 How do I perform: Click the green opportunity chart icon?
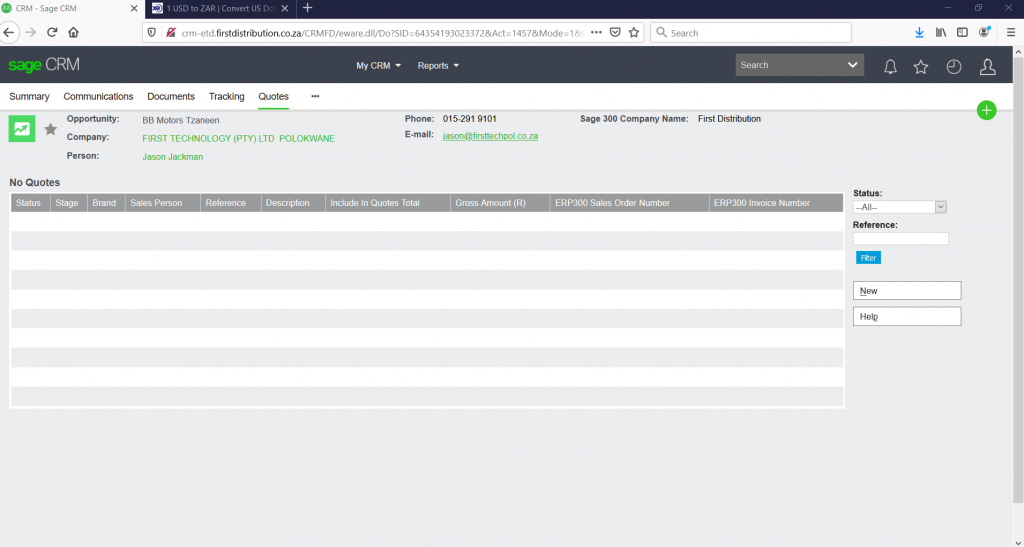pyautogui.click(x=22, y=129)
